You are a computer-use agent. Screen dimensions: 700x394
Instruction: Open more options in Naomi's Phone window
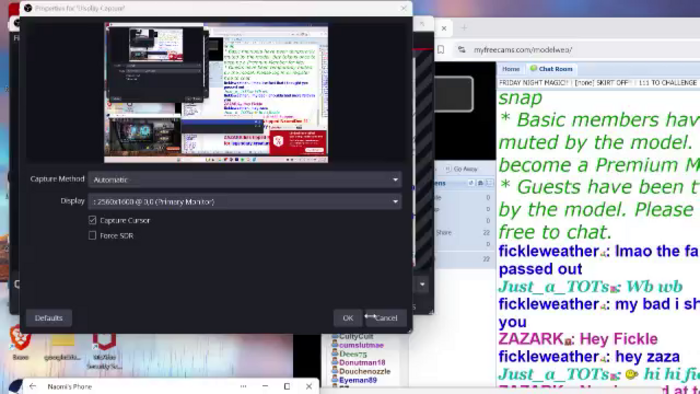243,386
